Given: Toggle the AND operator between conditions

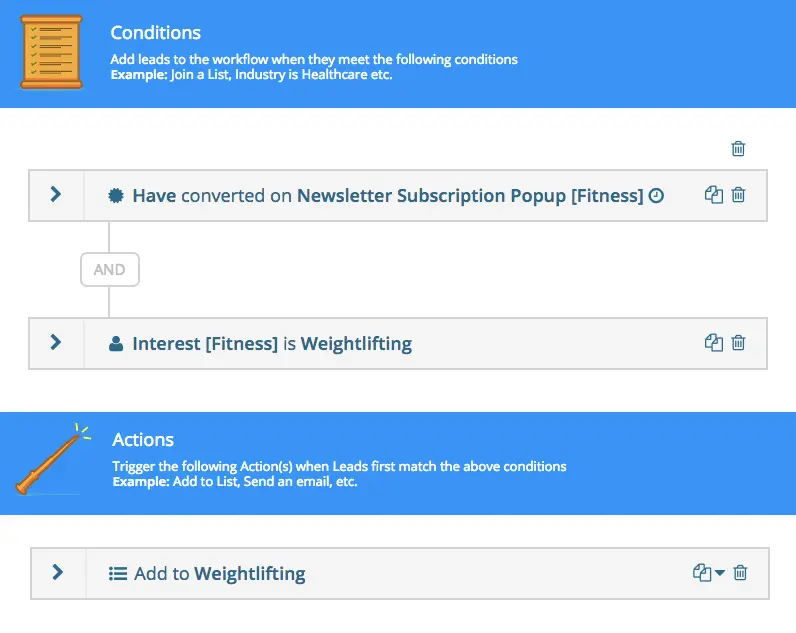Looking at the screenshot, I should click(x=109, y=269).
